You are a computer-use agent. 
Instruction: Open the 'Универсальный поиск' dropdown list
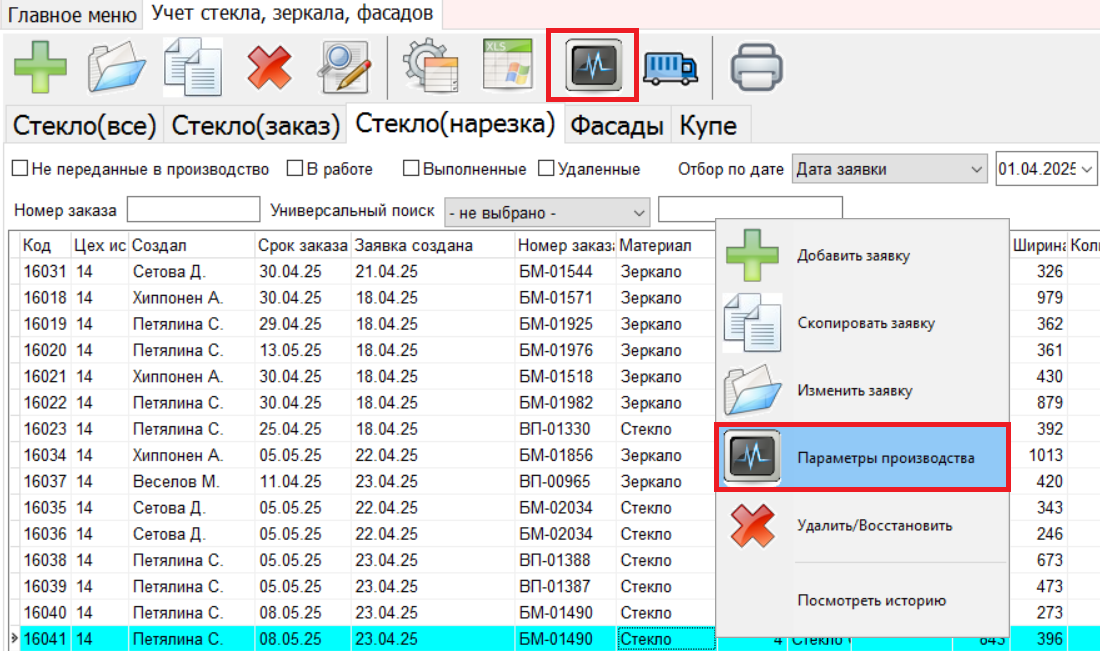[x=639, y=212]
